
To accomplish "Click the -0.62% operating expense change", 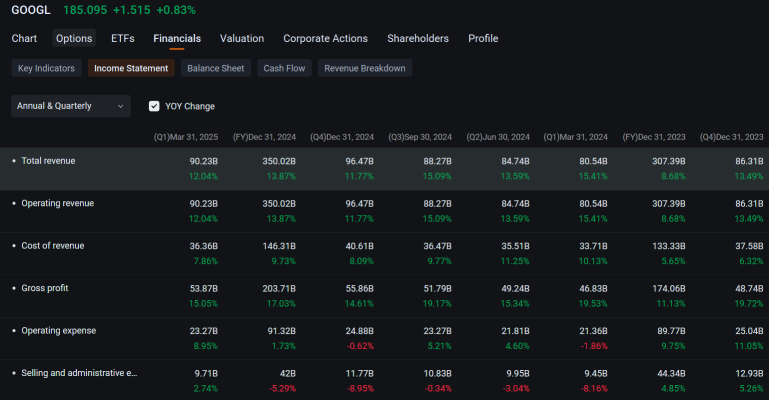I will (x=360, y=346).
